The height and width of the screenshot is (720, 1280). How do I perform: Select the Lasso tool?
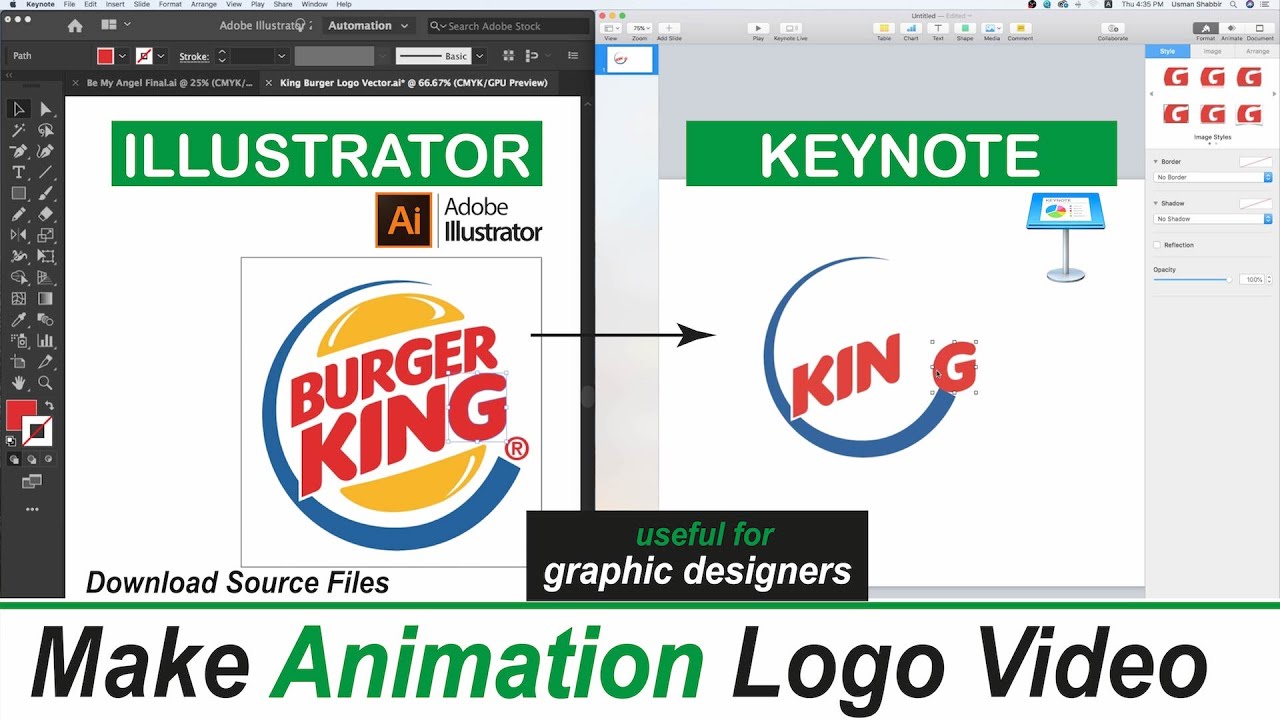coord(45,130)
